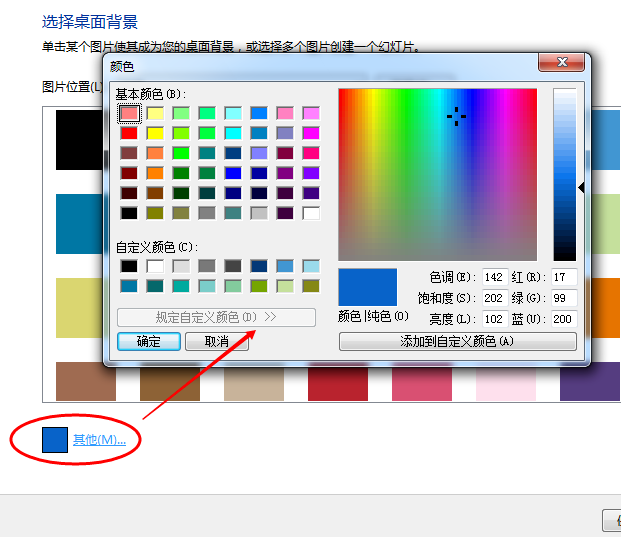Pick the white swatch in basic colors
621x537 pixels.
click(x=311, y=213)
